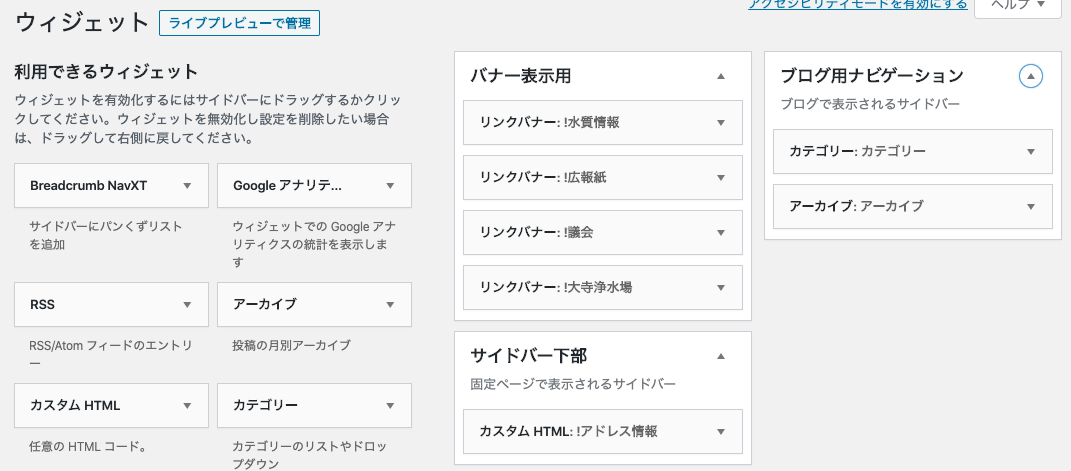Expand the Breadcrumb NavXT widget

point(187,186)
